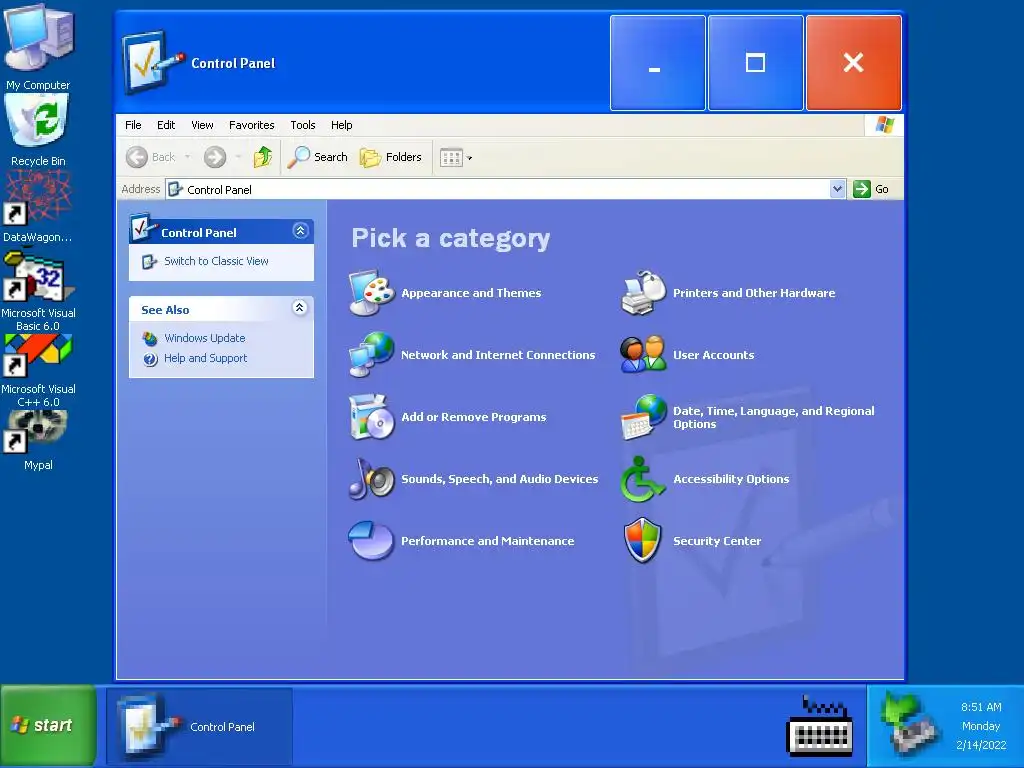Open the Search toolbar button

tap(317, 157)
